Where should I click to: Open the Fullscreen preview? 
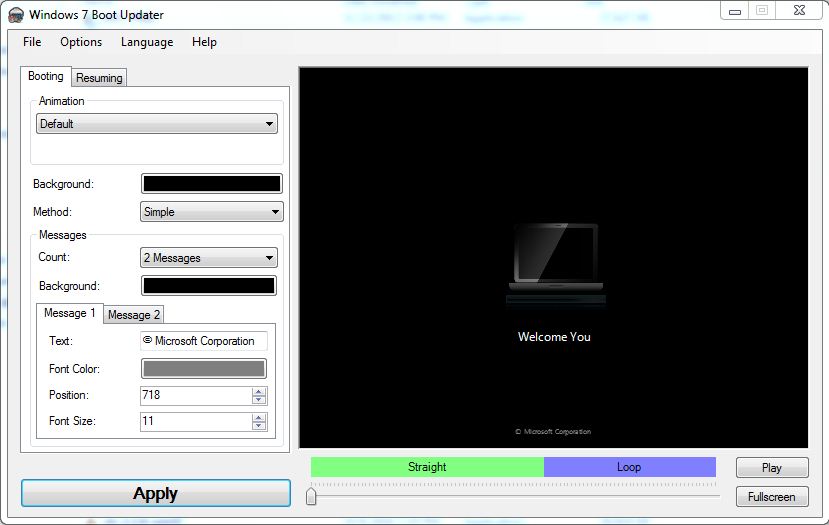tap(772, 496)
